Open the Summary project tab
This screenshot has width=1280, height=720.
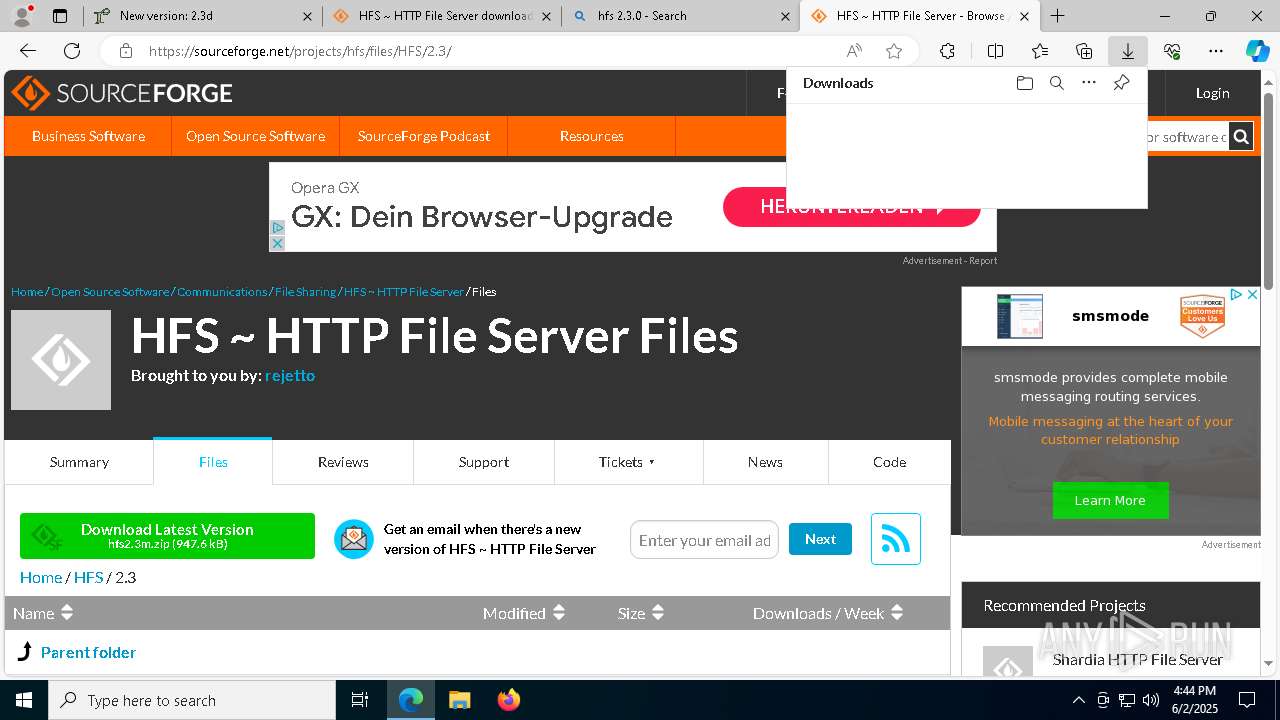79,462
